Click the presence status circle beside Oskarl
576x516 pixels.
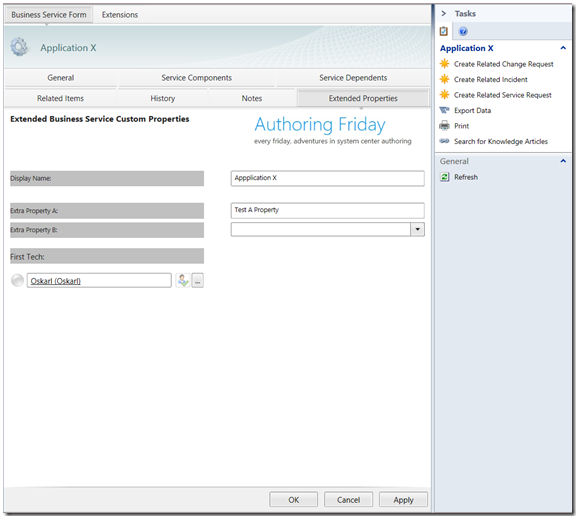click(17, 280)
